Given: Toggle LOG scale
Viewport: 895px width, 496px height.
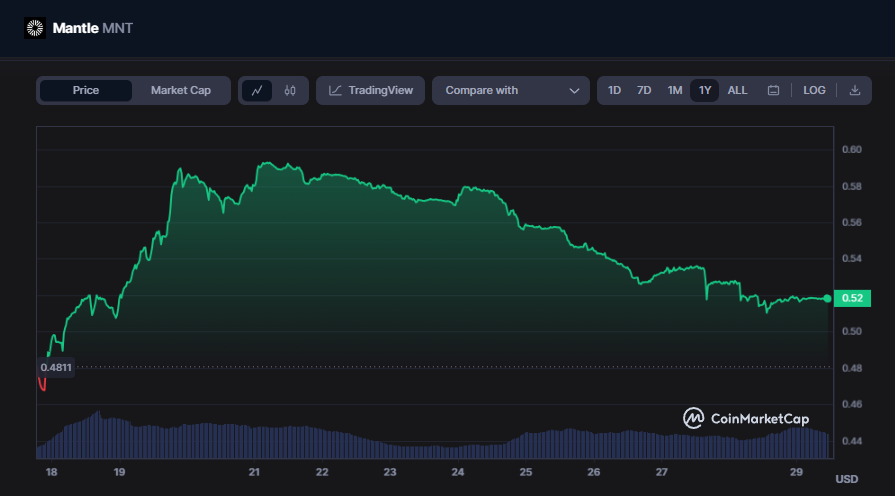Looking at the screenshot, I should click(x=814, y=90).
